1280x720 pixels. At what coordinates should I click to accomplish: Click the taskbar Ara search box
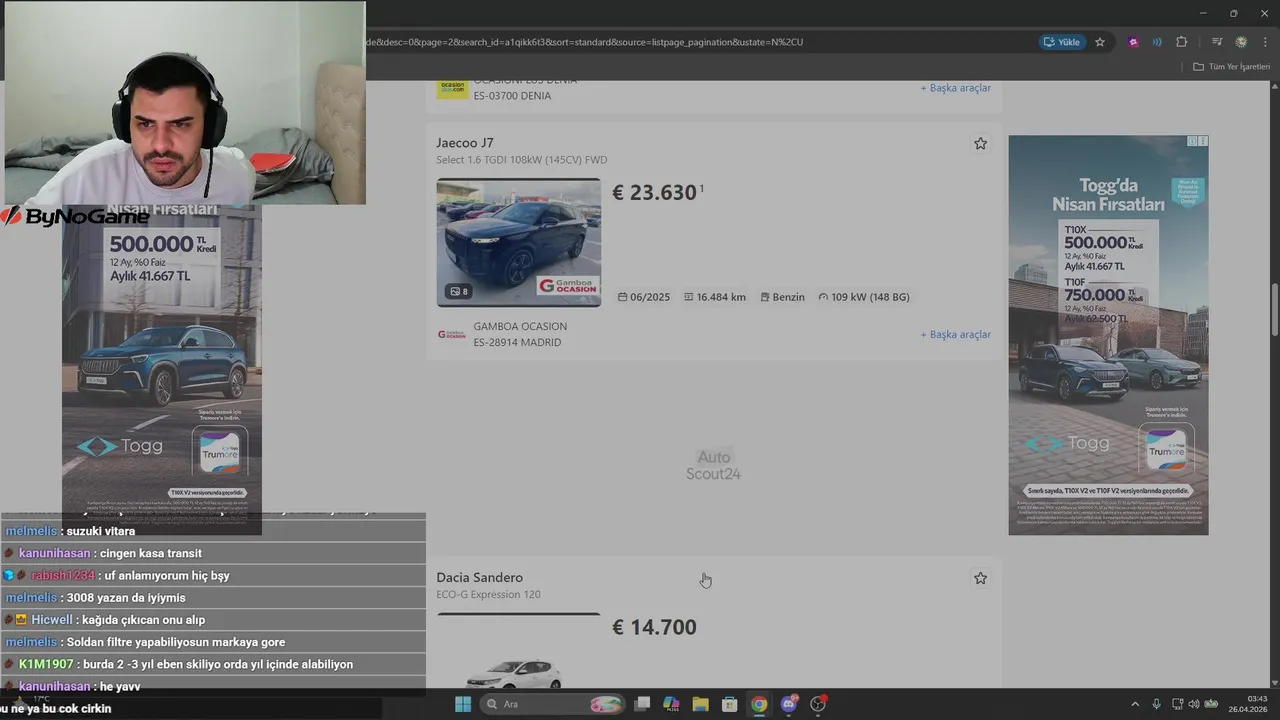point(553,704)
